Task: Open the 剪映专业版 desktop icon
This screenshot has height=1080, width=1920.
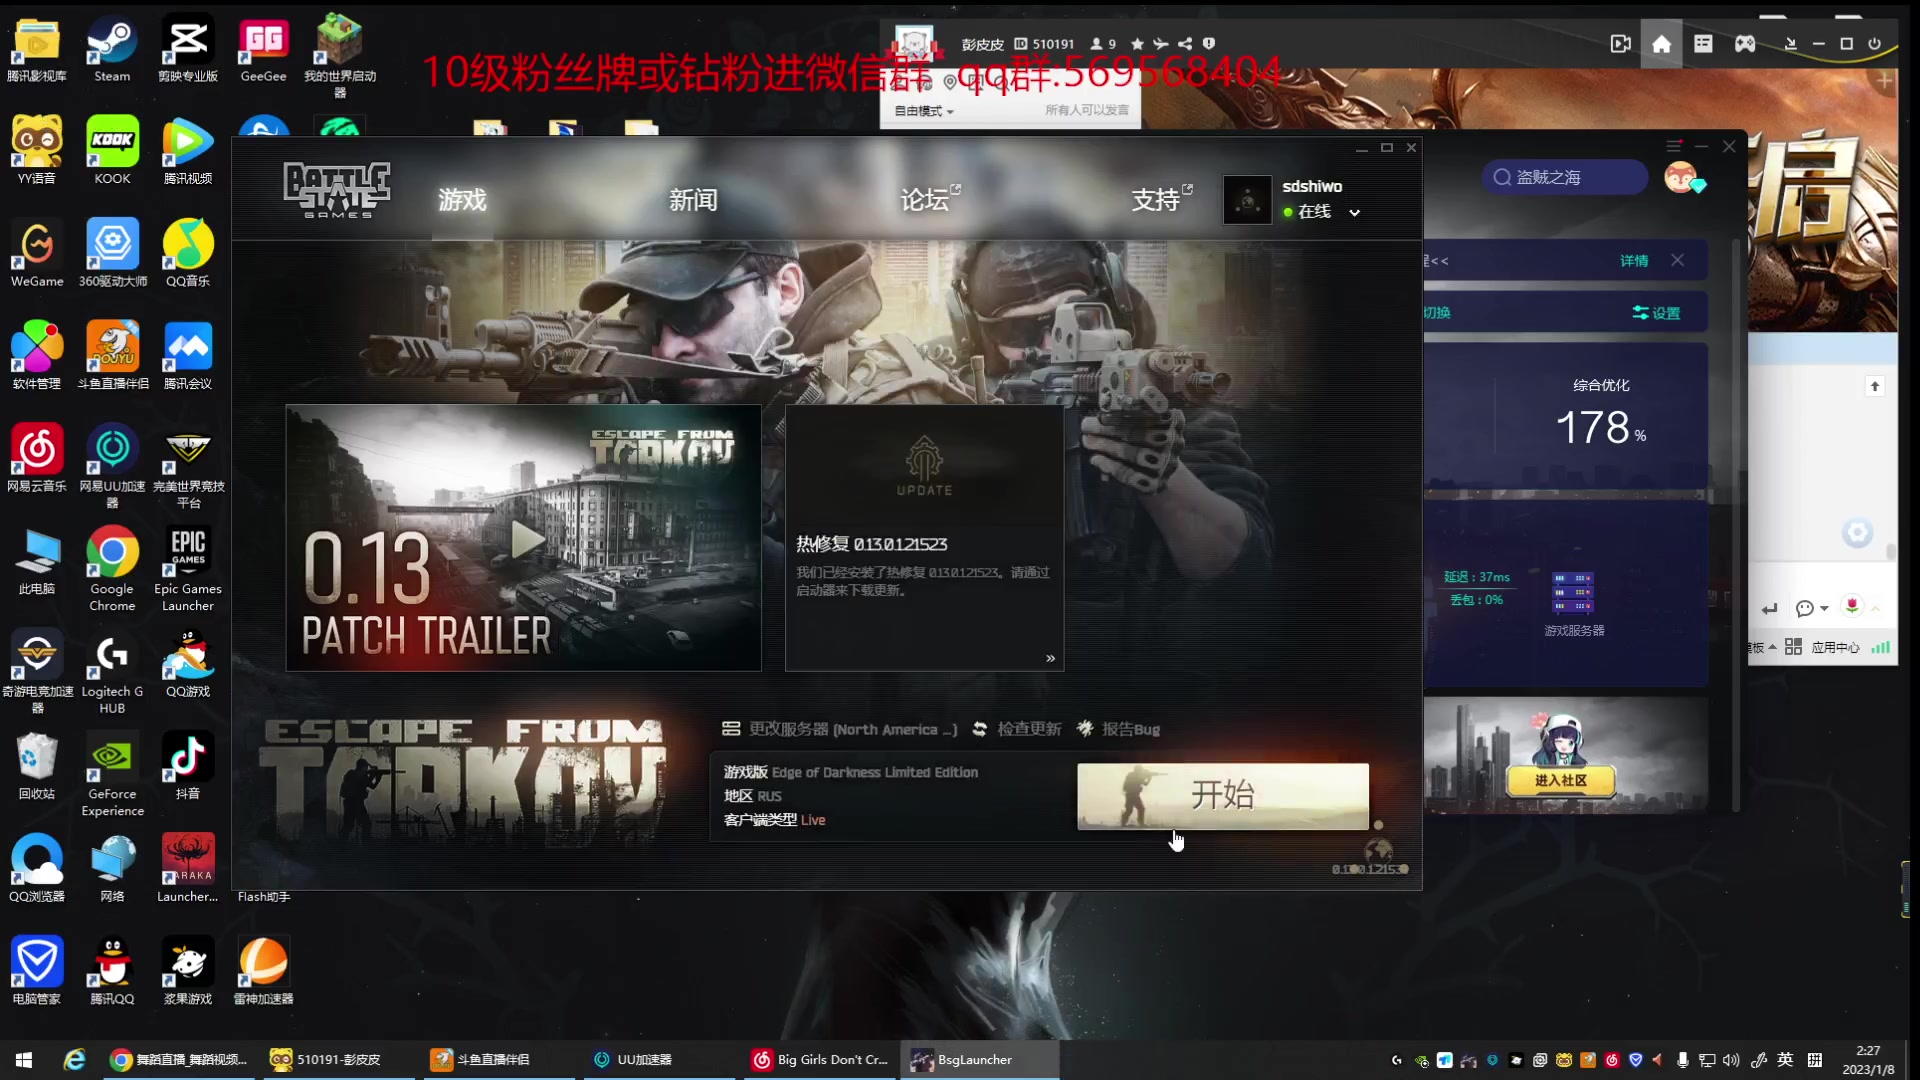Action: [188, 50]
